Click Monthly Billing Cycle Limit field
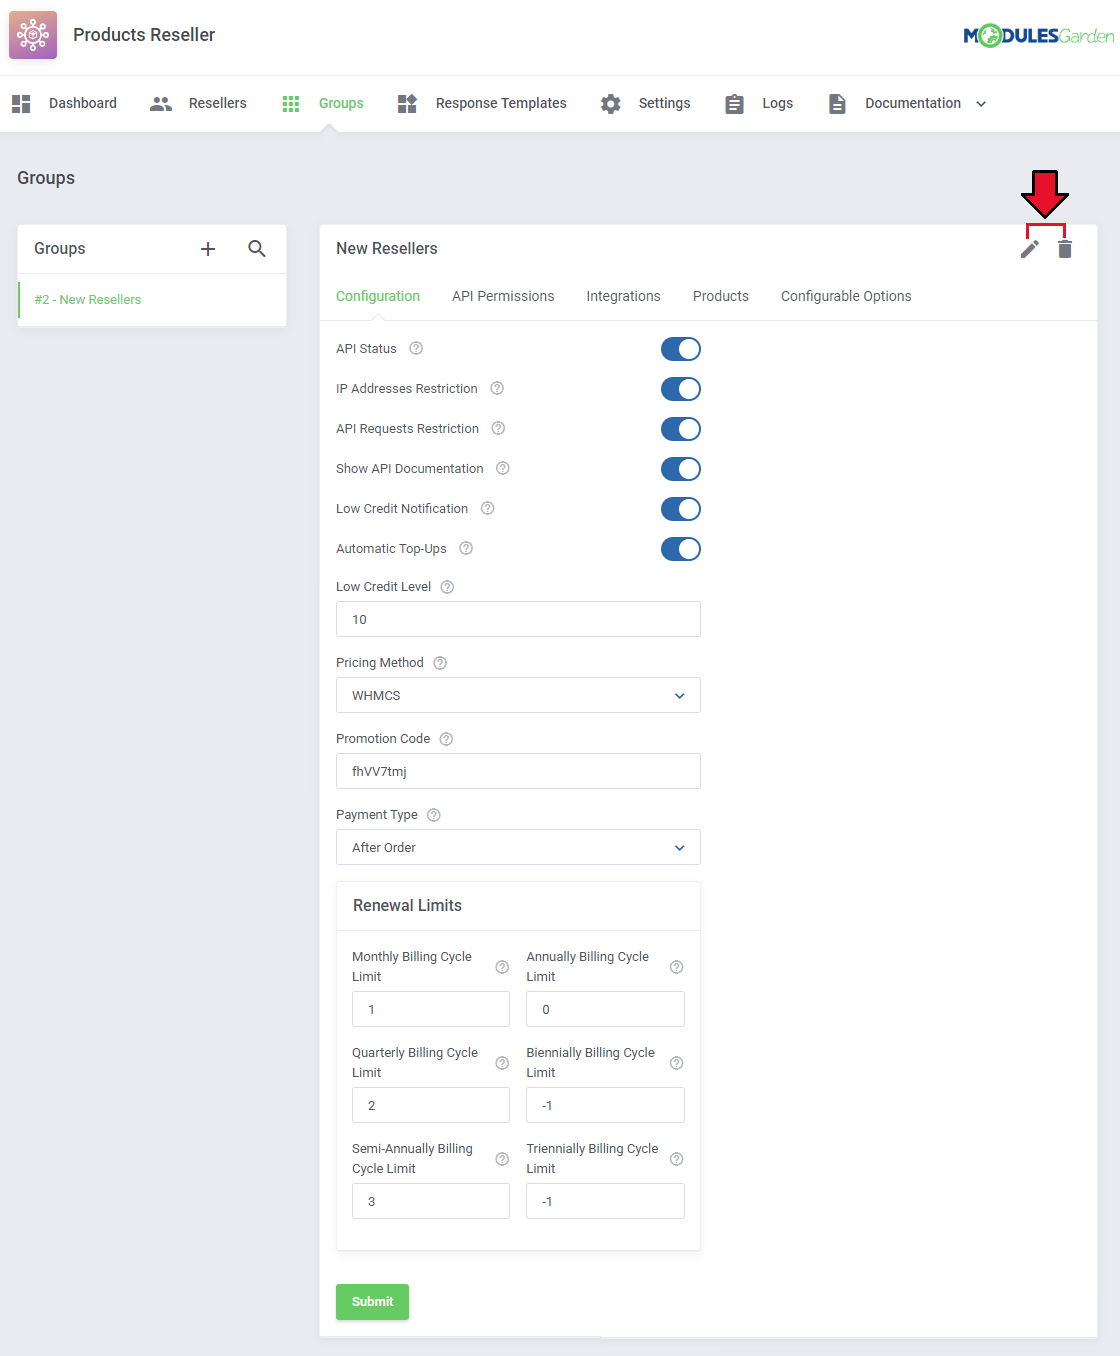Viewport: 1120px width, 1356px height. pyautogui.click(x=431, y=1009)
